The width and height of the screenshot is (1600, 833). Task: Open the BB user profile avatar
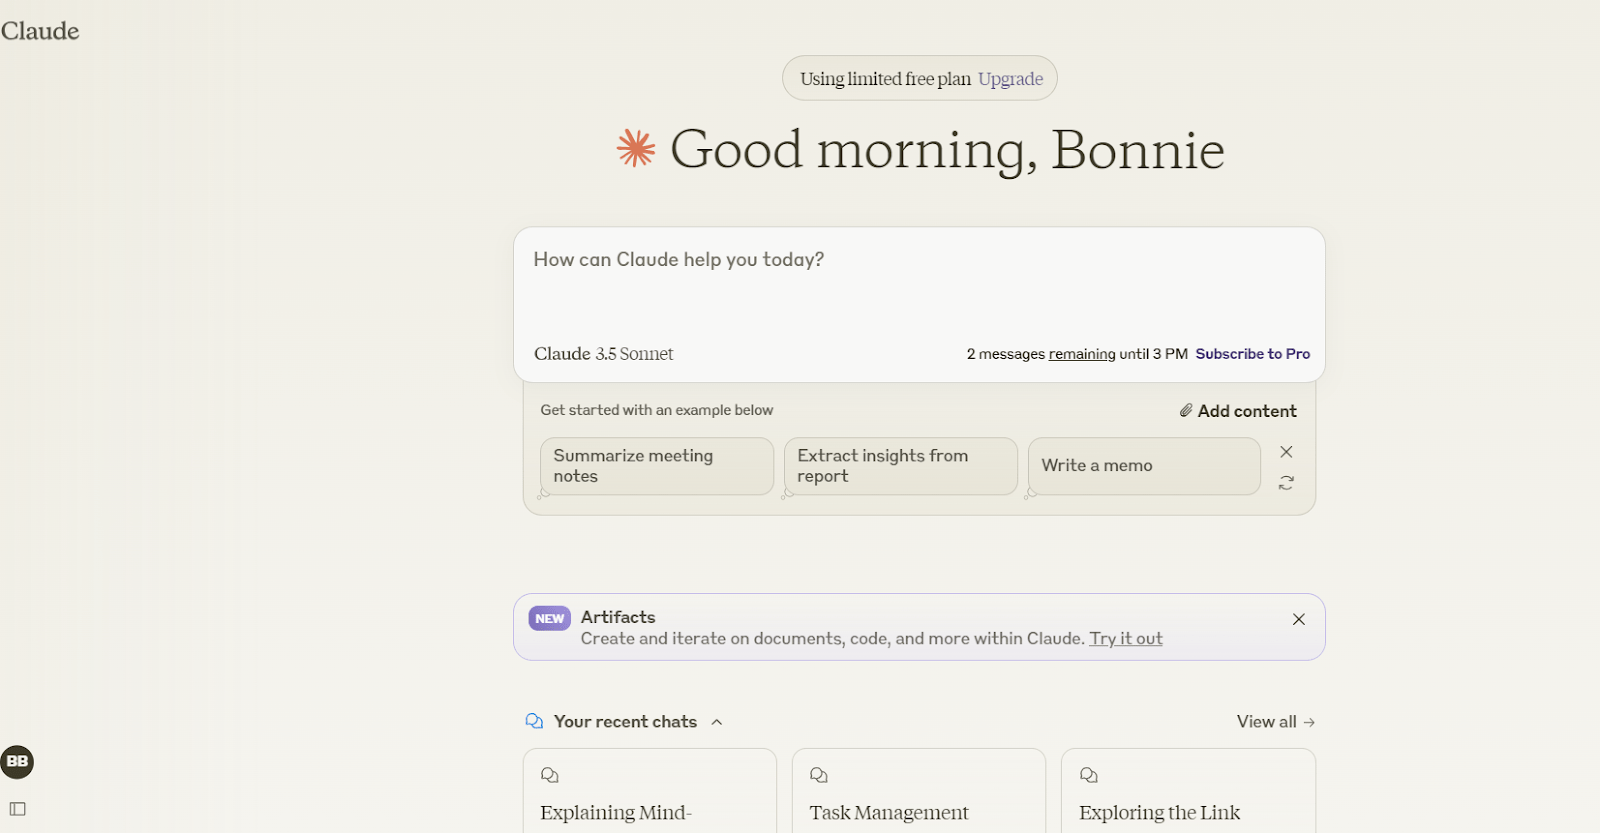pyautogui.click(x=17, y=762)
